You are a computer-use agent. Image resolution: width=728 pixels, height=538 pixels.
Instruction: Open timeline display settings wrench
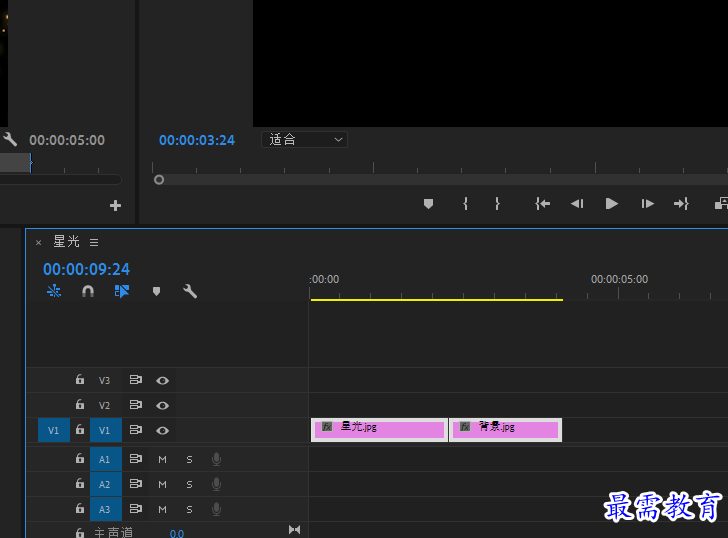click(x=190, y=291)
